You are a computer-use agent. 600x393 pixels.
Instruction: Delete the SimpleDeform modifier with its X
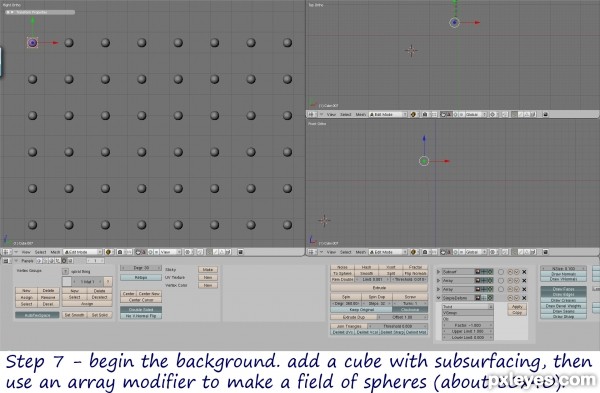524,298
